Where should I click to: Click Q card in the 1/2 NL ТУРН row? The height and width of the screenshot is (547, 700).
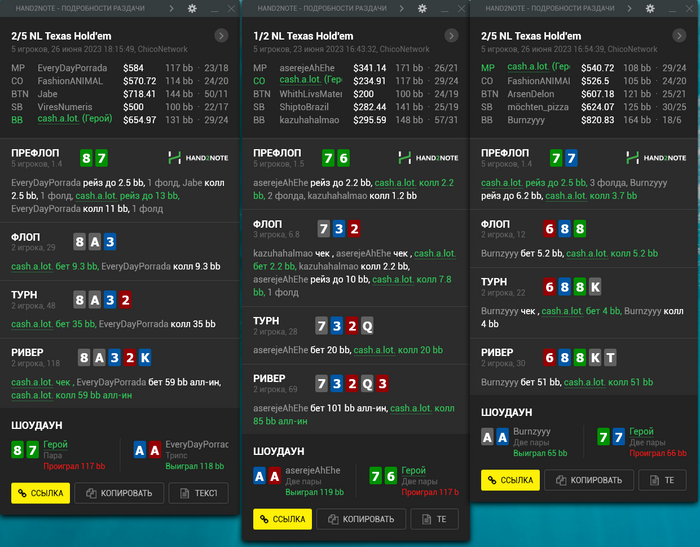pyautogui.click(x=367, y=326)
